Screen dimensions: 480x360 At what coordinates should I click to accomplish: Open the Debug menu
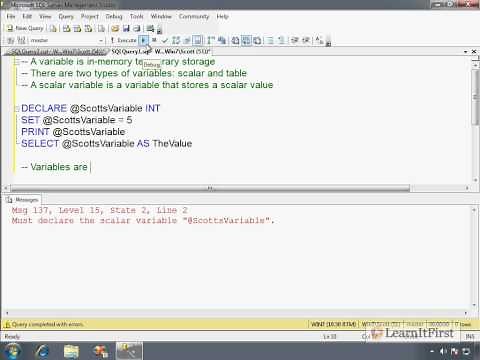(x=114, y=16)
